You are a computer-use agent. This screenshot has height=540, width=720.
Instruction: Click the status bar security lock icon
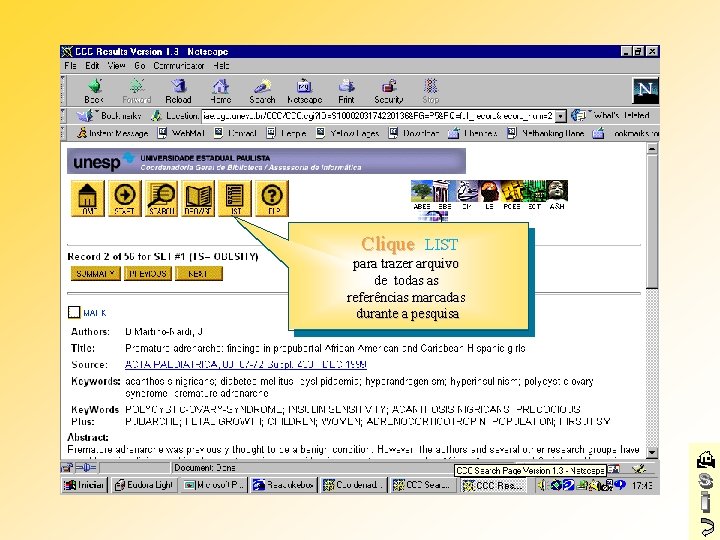tap(67, 468)
